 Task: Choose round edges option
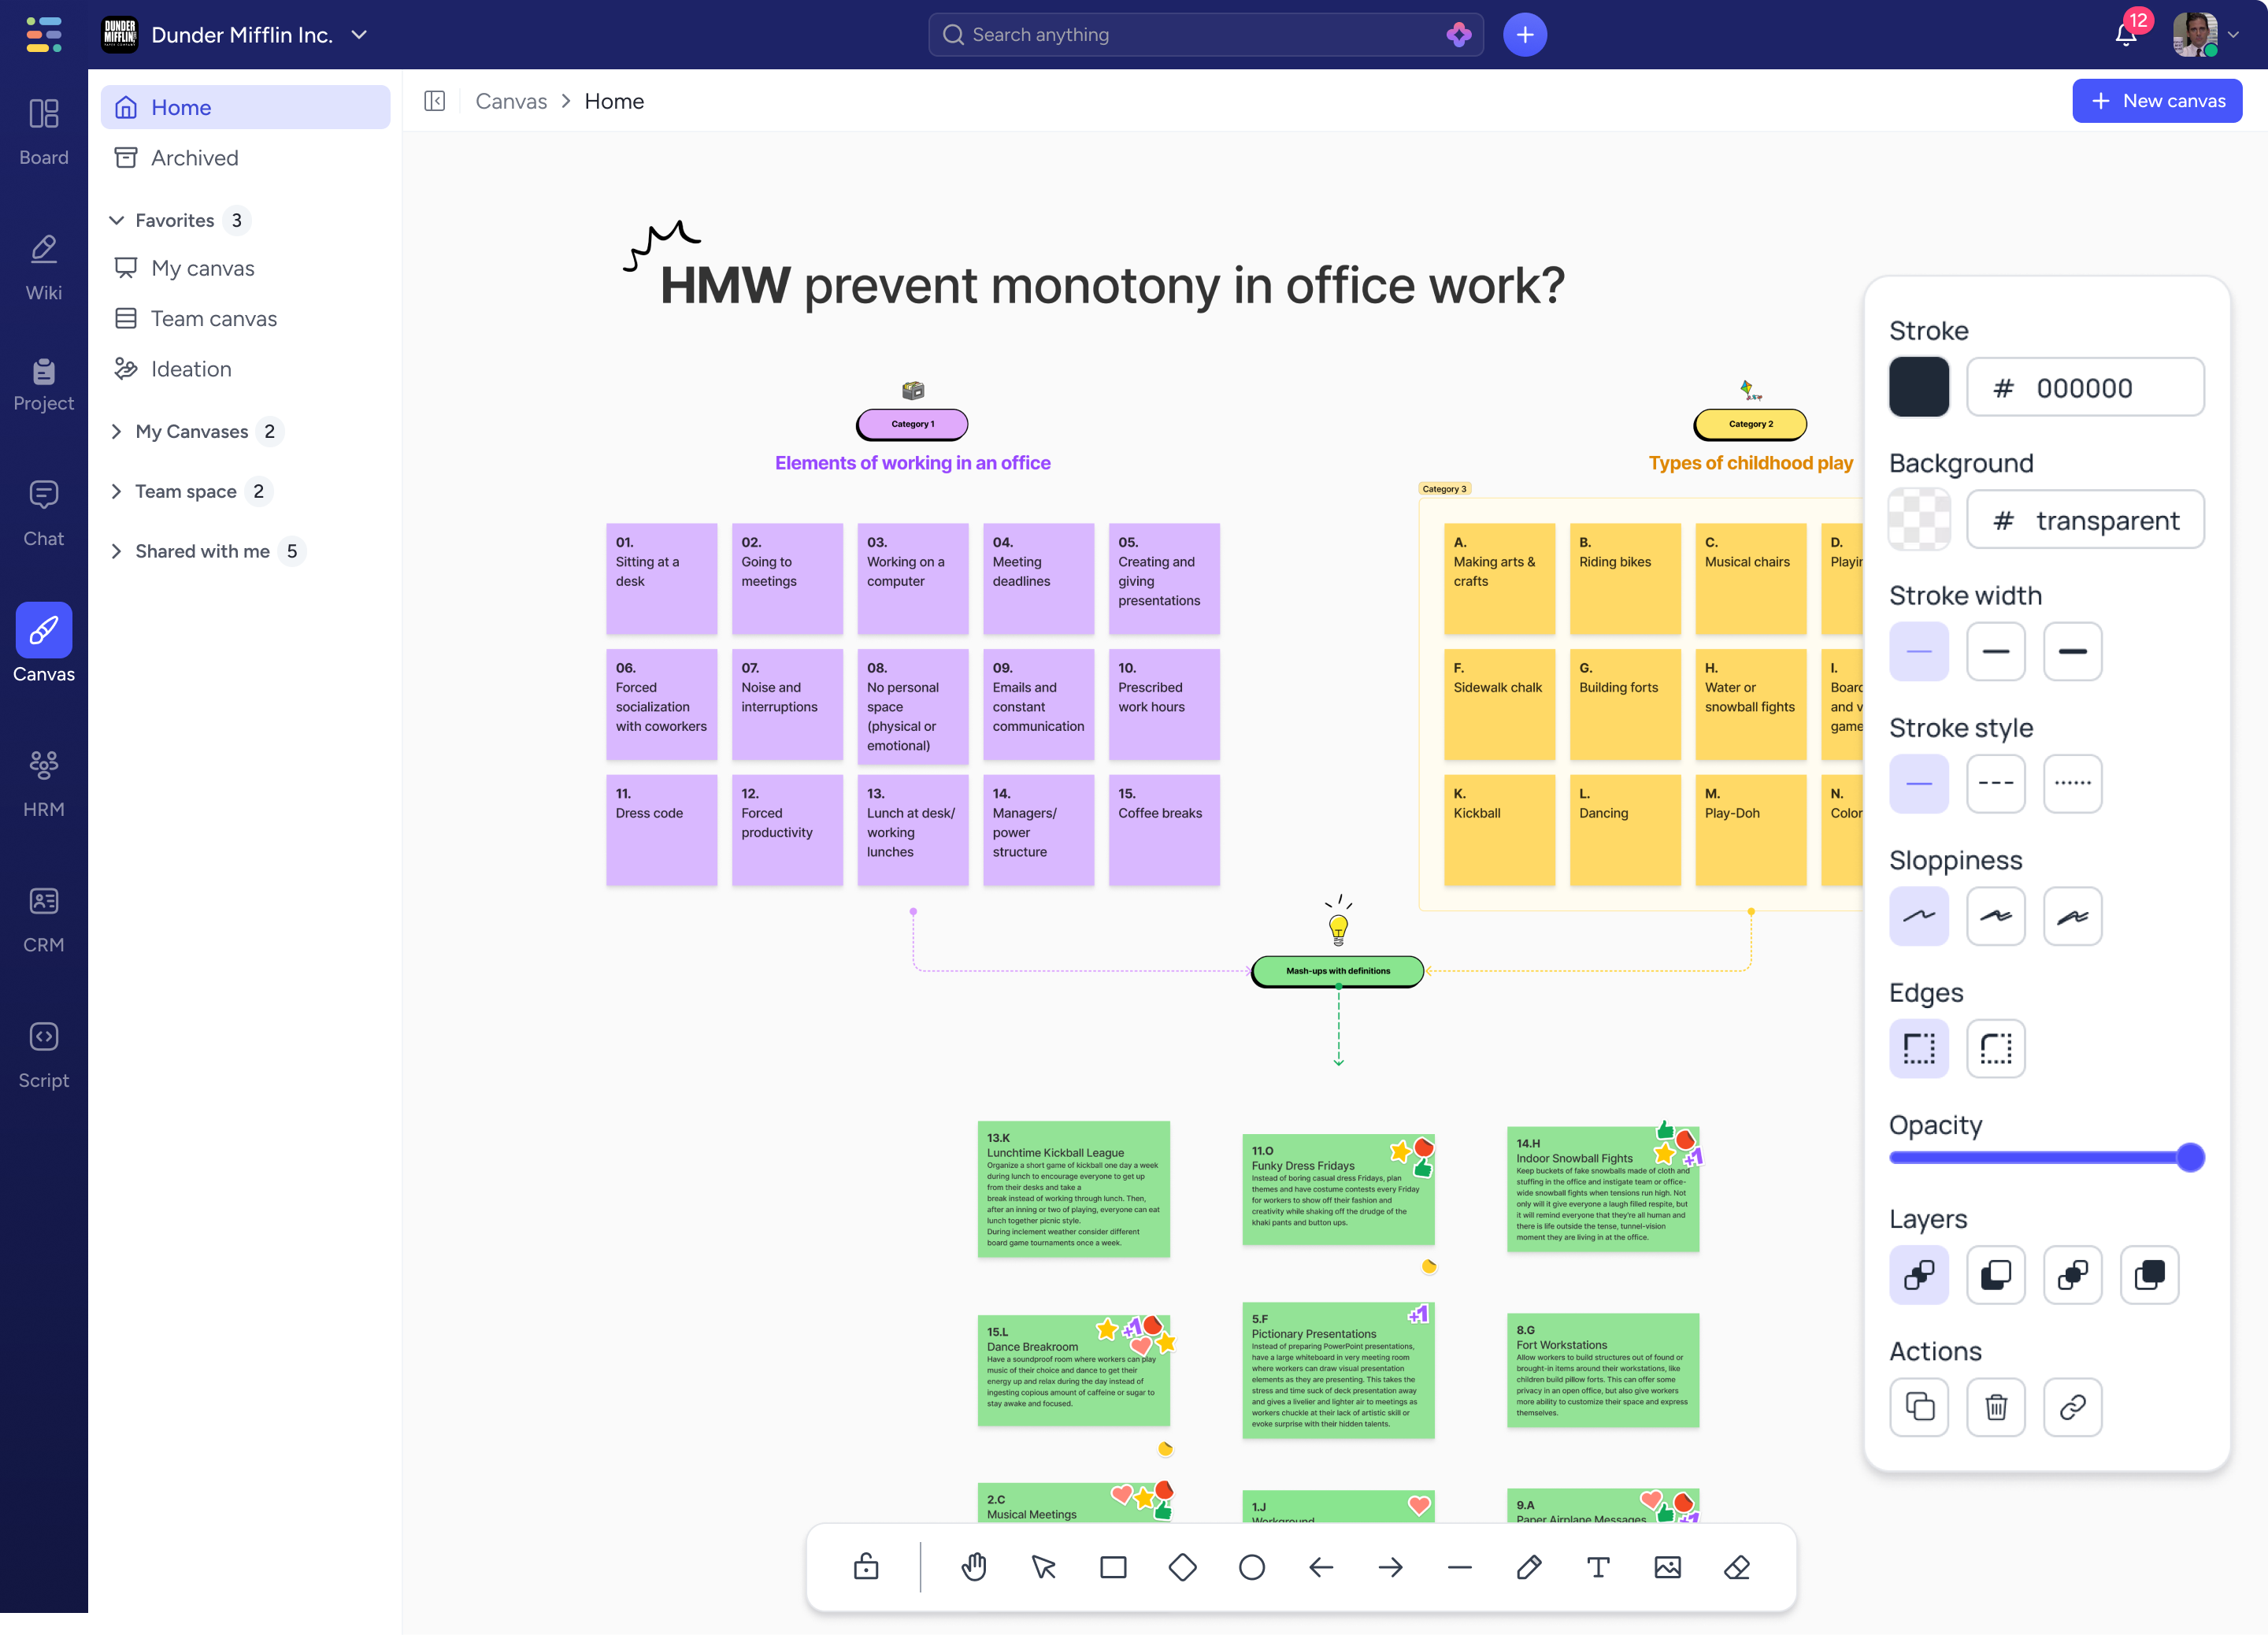(1995, 1048)
